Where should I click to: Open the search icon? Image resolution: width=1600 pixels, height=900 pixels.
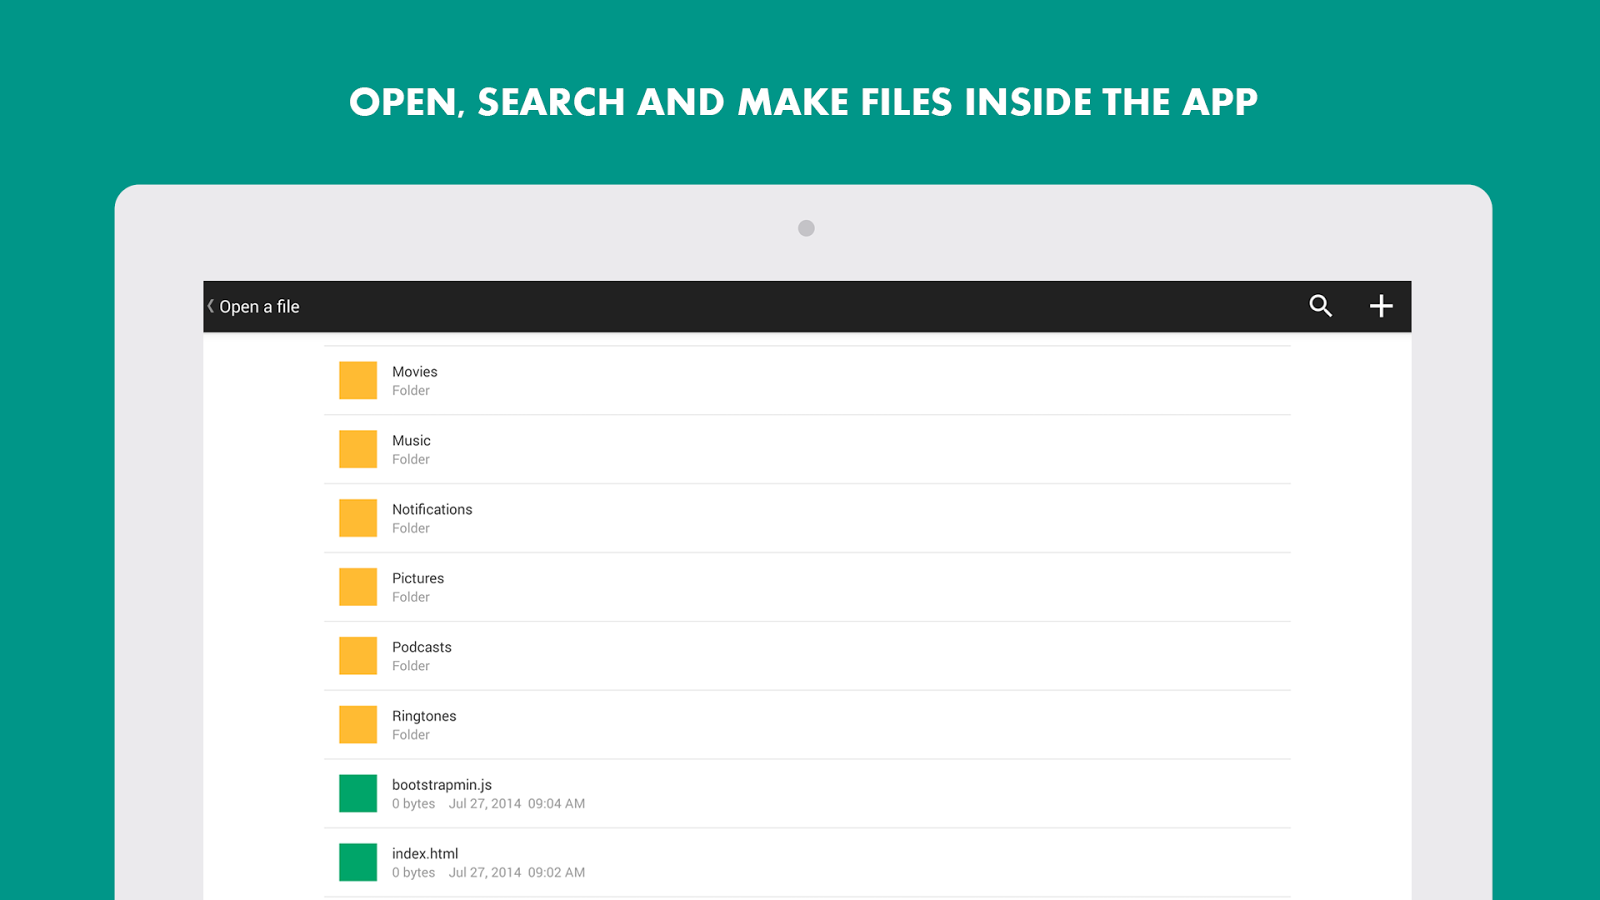1320,306
